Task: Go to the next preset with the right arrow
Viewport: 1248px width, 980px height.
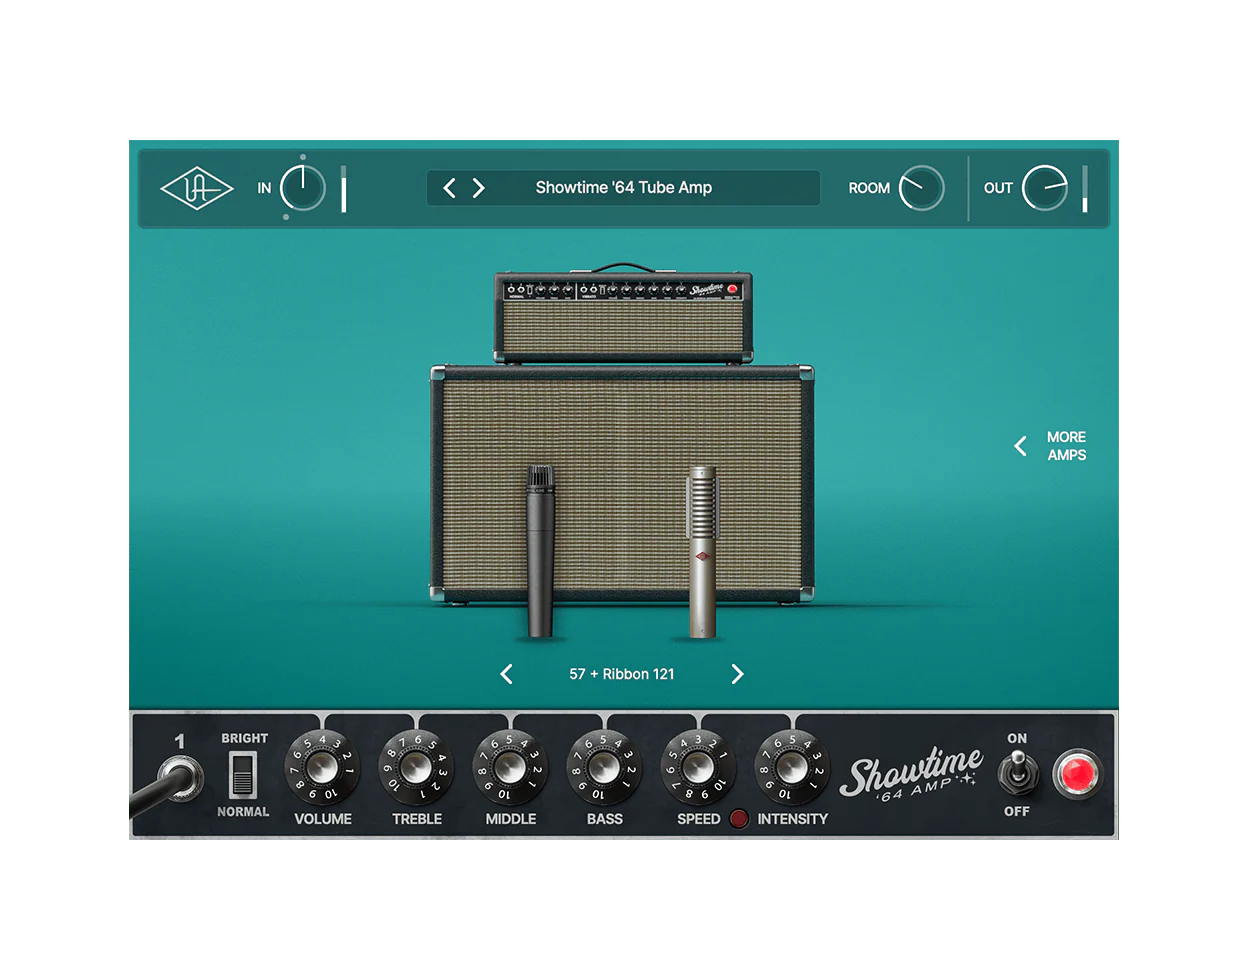Action: pyautogui.click(x=477, y=187)
